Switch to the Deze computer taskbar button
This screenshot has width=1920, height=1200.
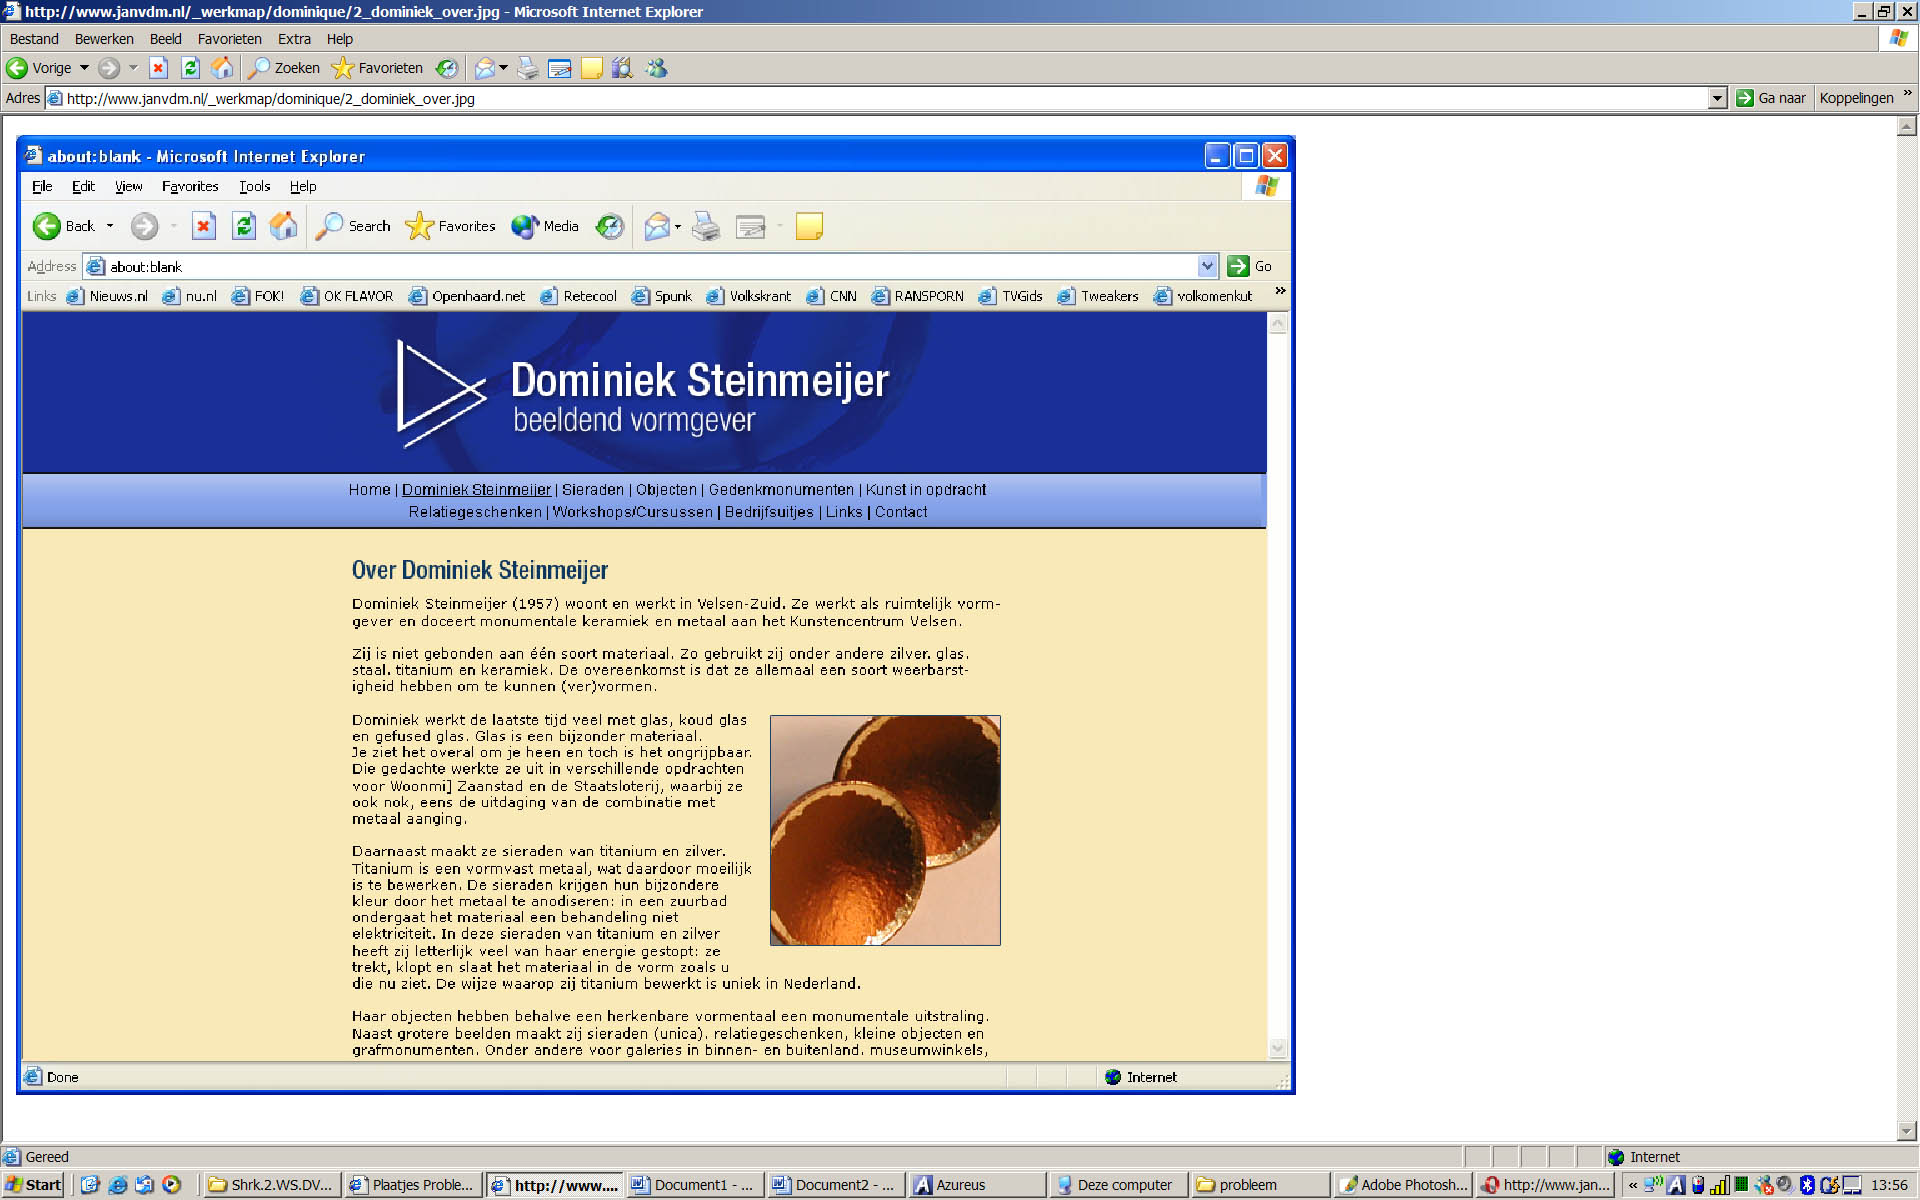1117,1185
